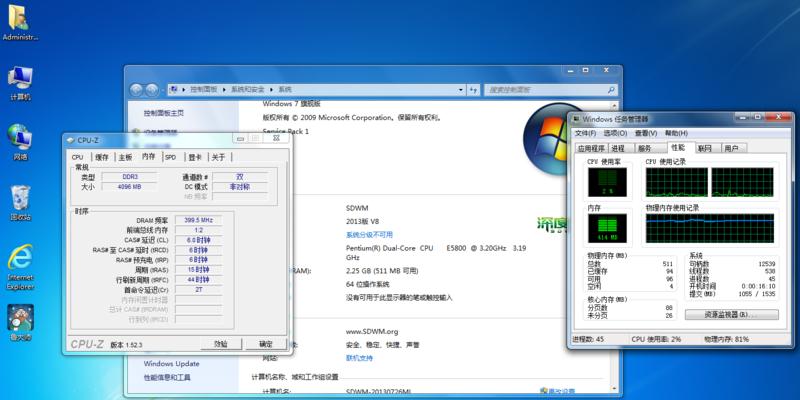Open the 文件(F) menu in Task Manager
Viewport: 800px width, 400px height.
coord(587,132)
